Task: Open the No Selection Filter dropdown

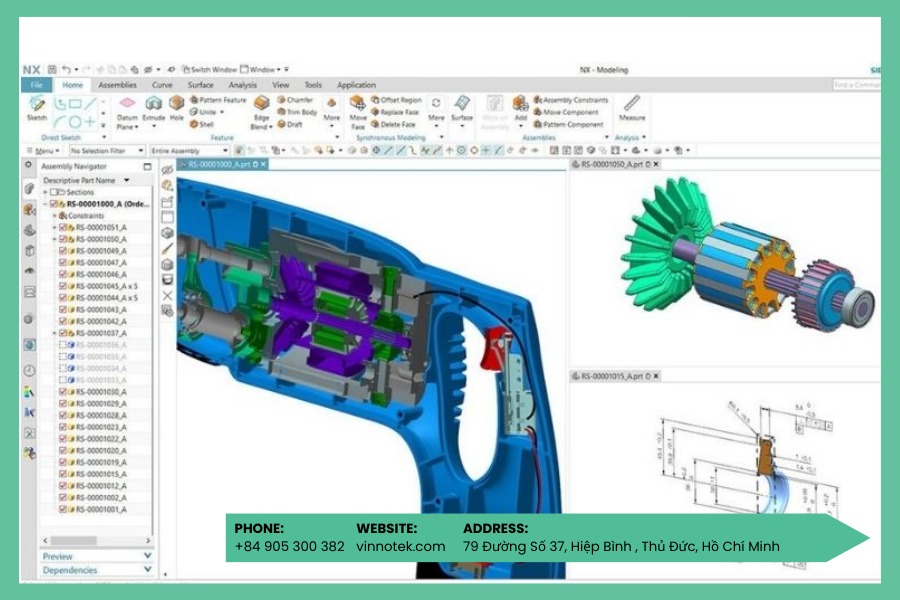Action: [x=106, y=150]
